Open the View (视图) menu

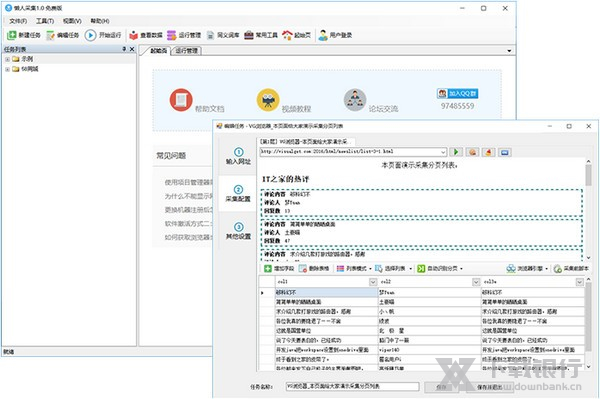(x=72, y=21)
